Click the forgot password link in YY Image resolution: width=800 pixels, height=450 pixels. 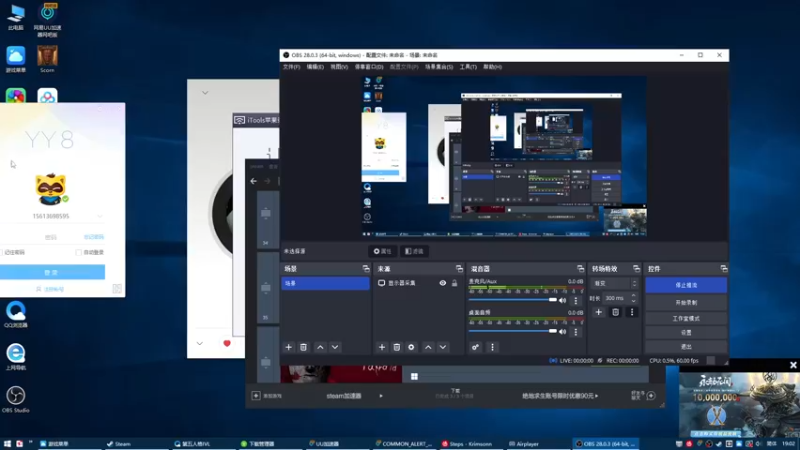point(93,237)
